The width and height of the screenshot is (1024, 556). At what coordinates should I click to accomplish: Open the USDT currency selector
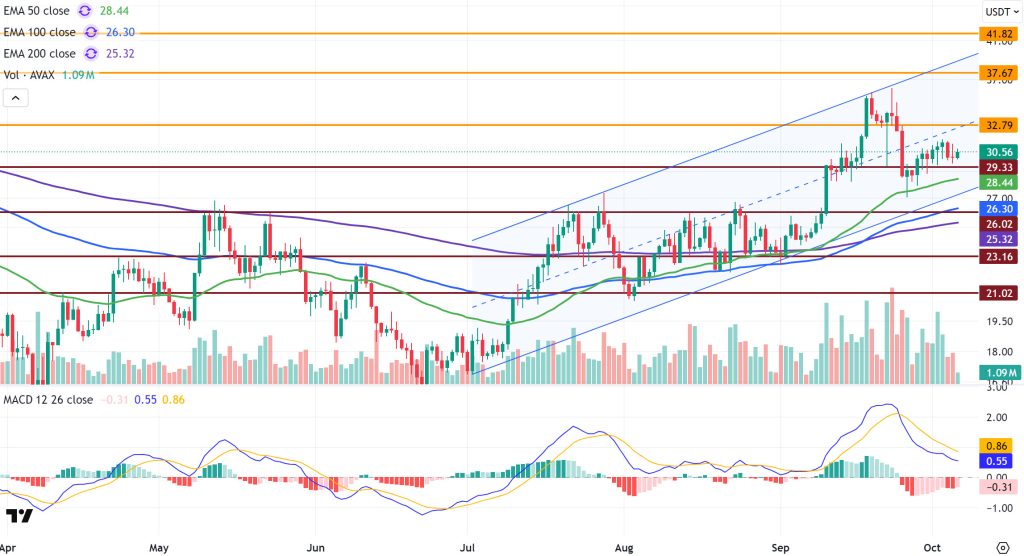point(998,12)
